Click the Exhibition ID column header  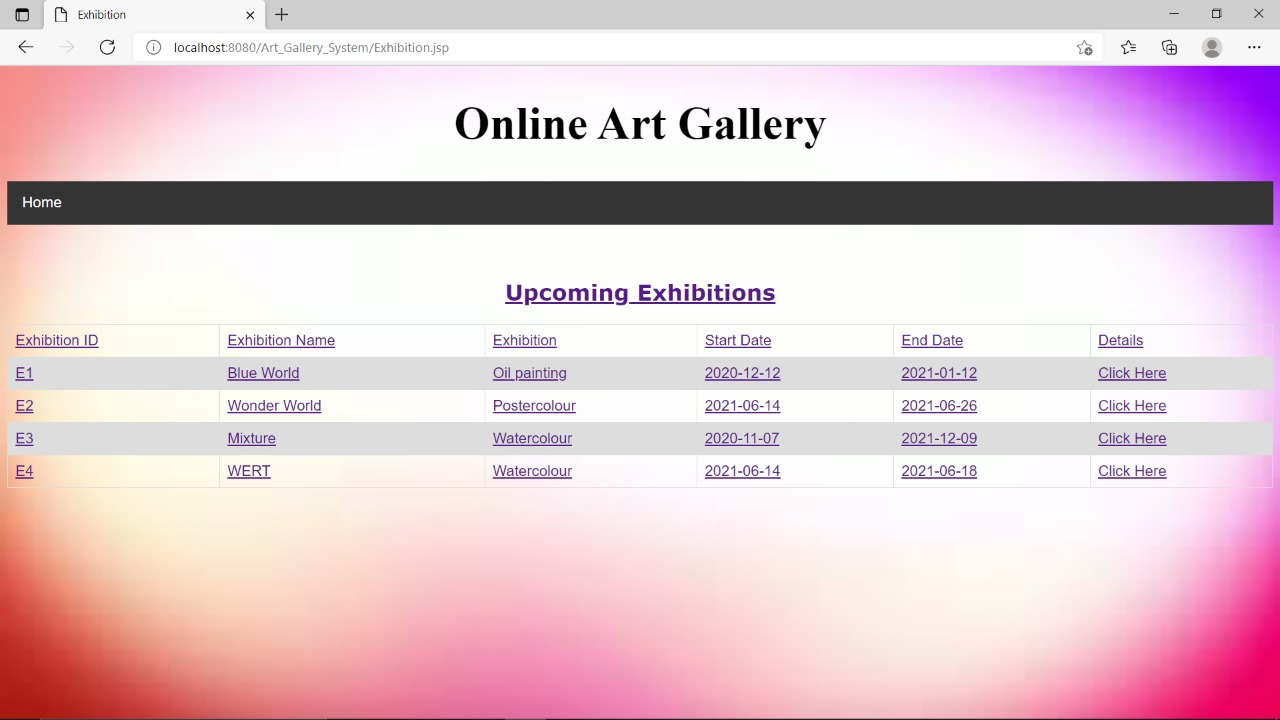[x=57, y=340]
